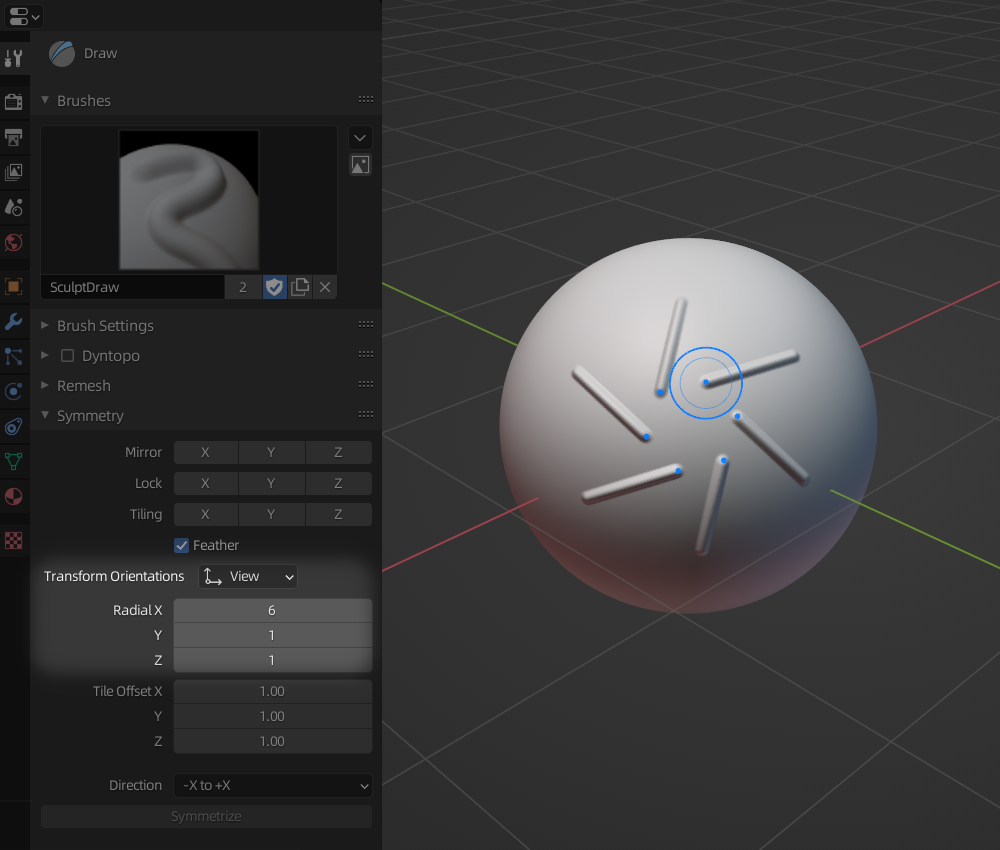Click the Brush Settings panel drag grip
Image resolution: width=1000 pixels, height=850 pixels.
(x=366, y=325)
